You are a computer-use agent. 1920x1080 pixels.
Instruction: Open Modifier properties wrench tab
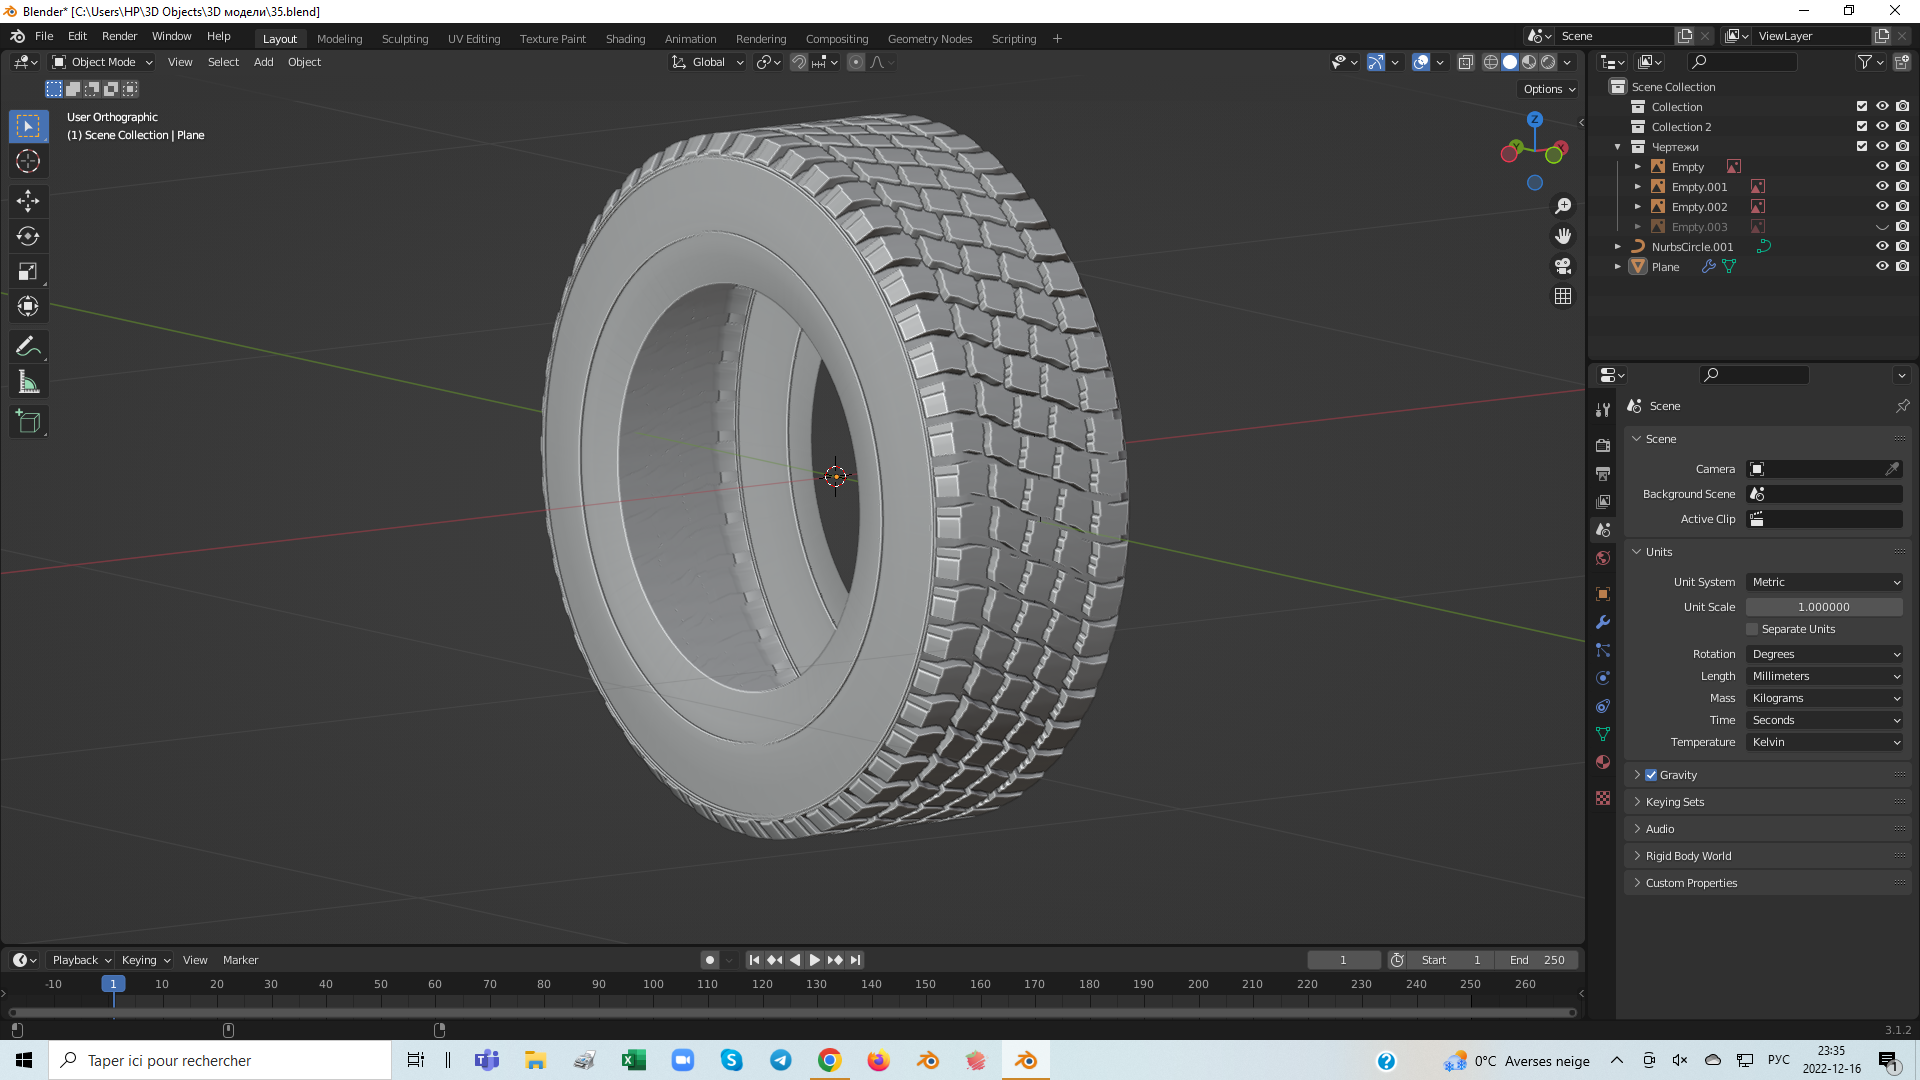(1603, 622)
